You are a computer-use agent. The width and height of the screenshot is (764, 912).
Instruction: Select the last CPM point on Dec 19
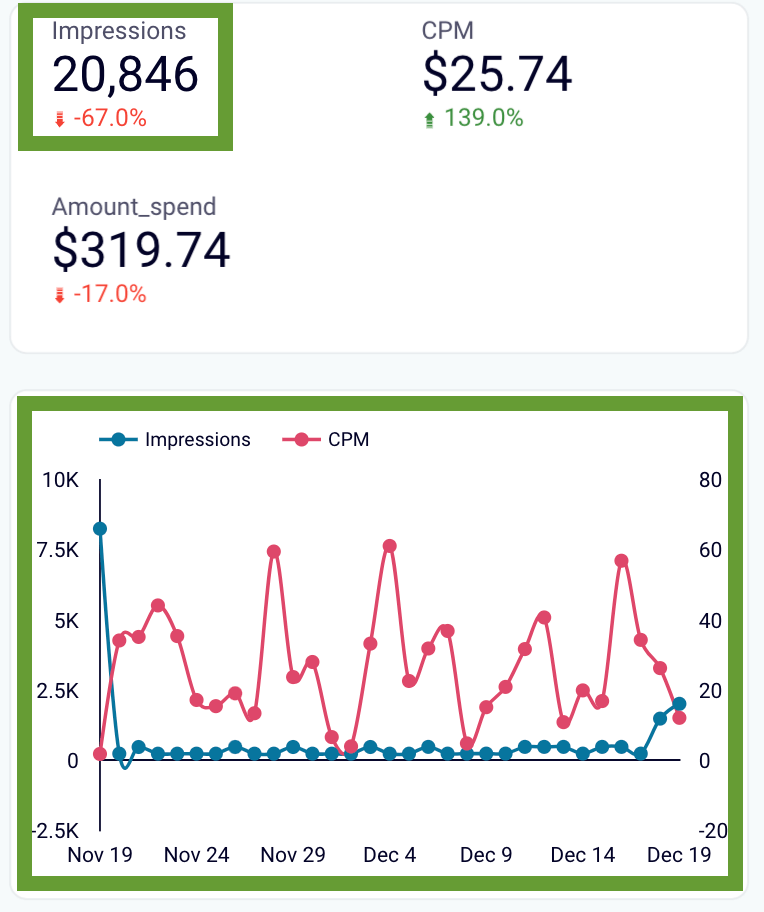pos(679,718)
